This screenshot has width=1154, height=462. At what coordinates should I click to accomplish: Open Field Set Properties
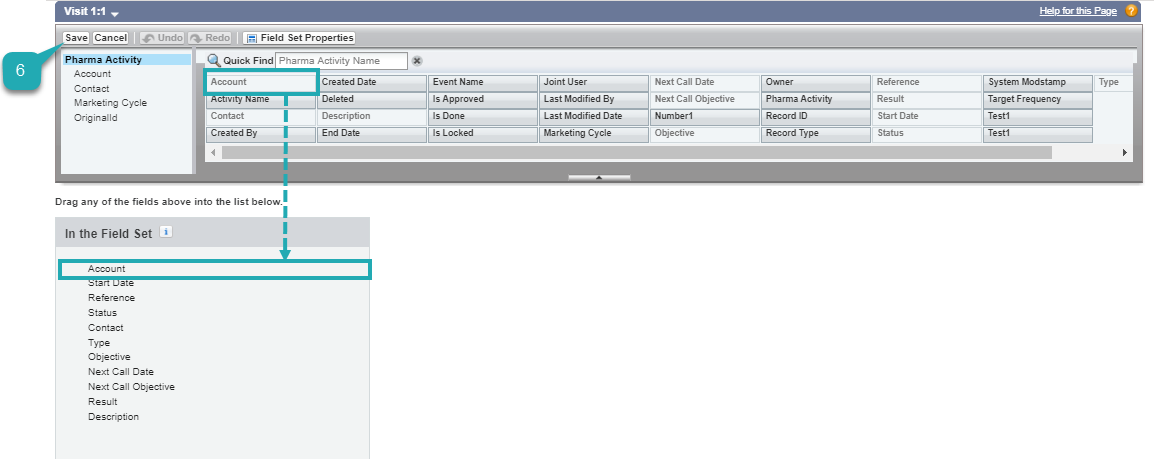click(299, 38)
